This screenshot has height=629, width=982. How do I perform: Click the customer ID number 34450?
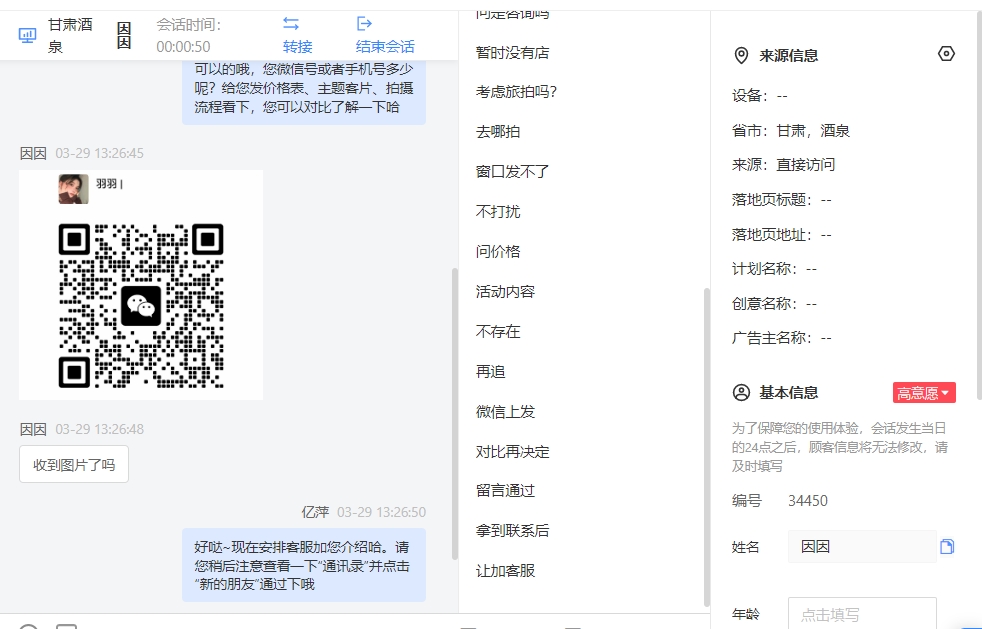coord(808,501)
